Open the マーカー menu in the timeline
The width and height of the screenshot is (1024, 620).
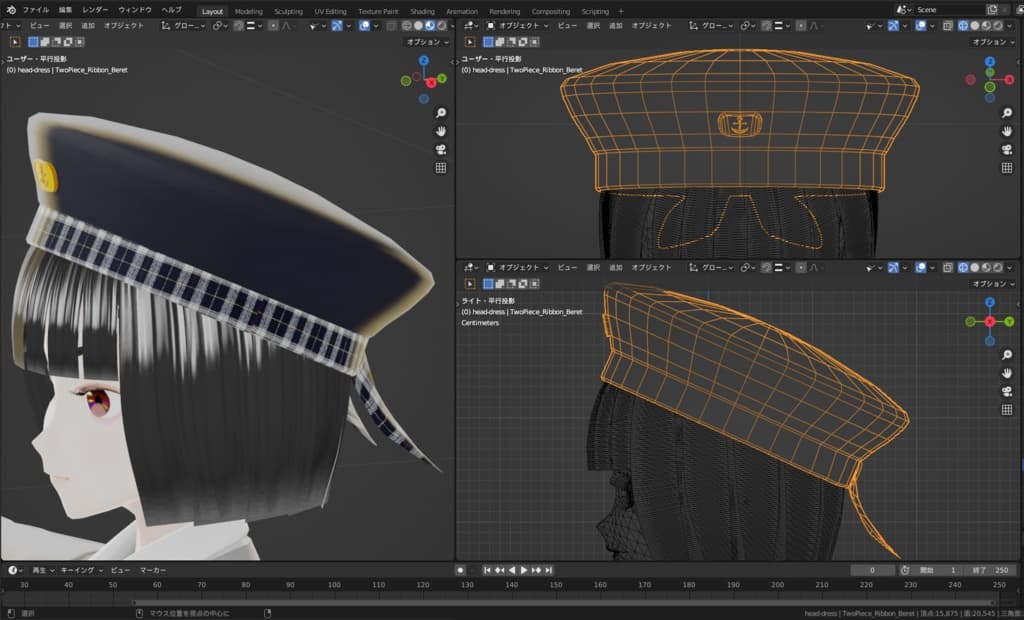point(153,570)
